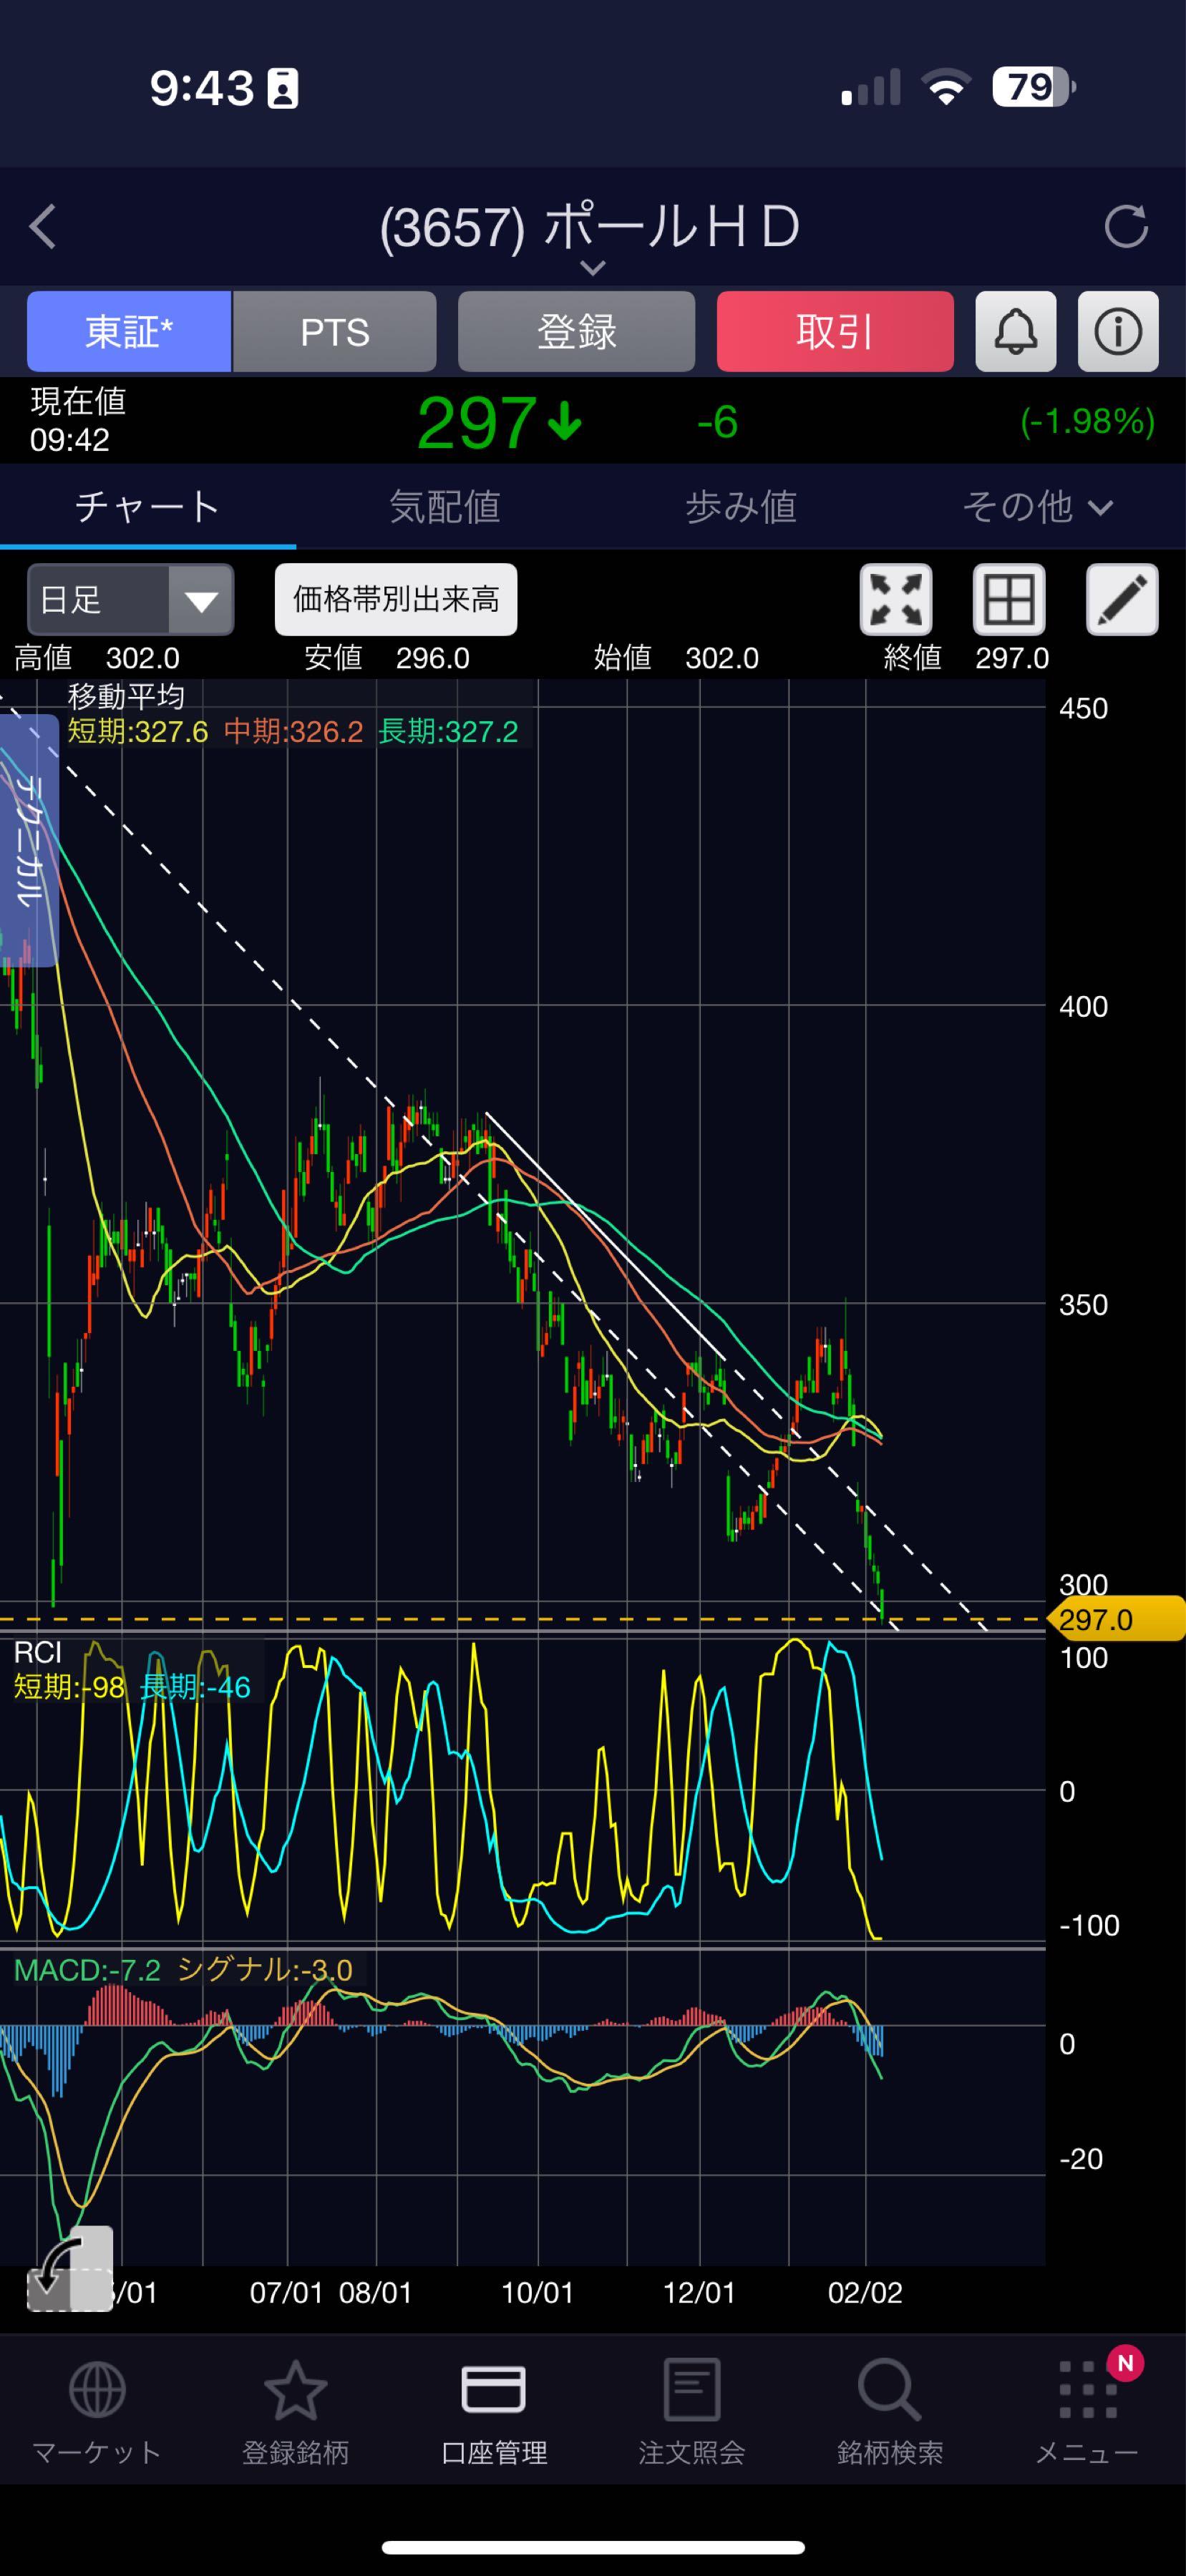Image resolution: width=1186 pixels, height=2576 pixels.
Task: Toggle 価格帯別出来高 display
Action: [x=396, y=600]
